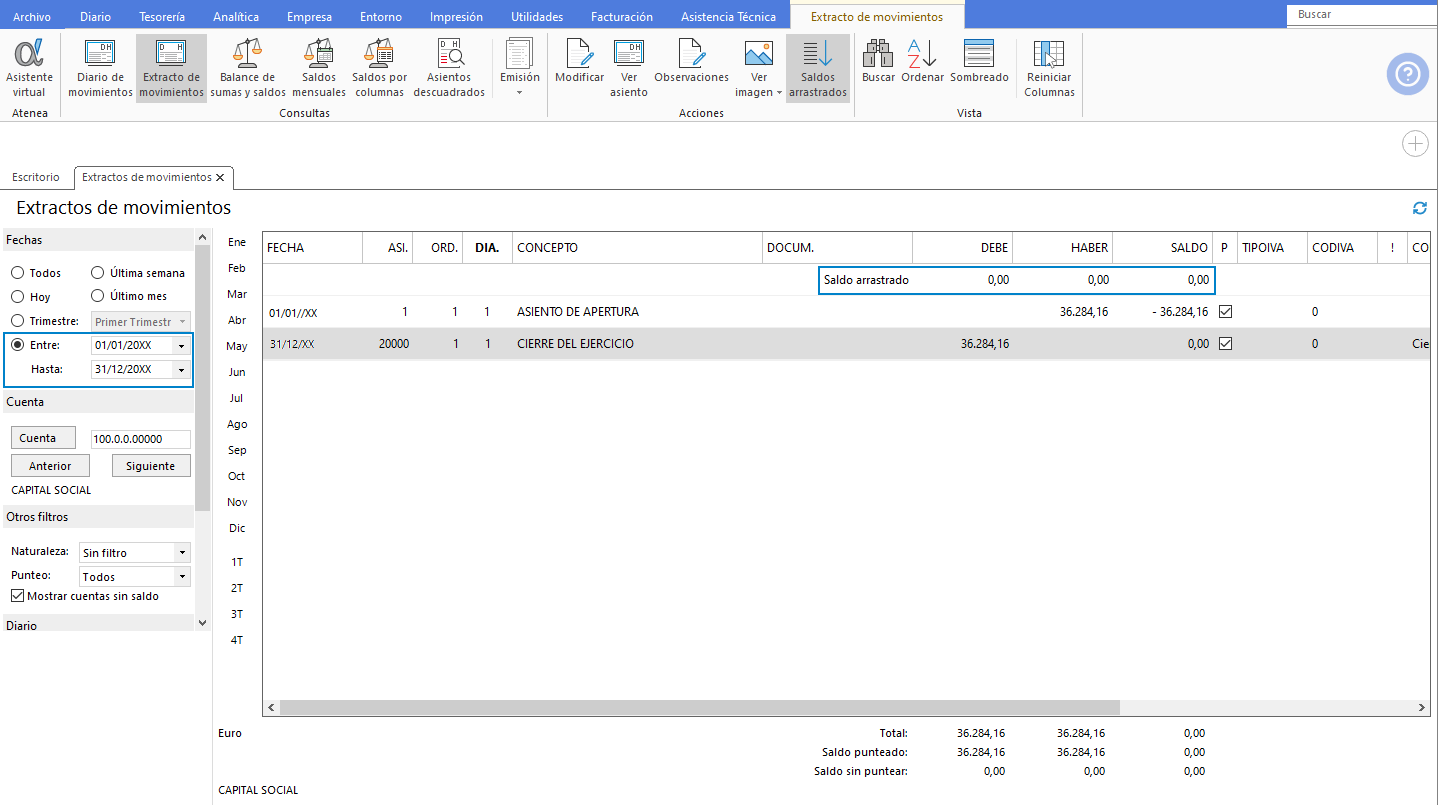Open the help question mark icon
Image resolution: width=1438 pixels, height=805 pixels.
tap(1407, 75)
